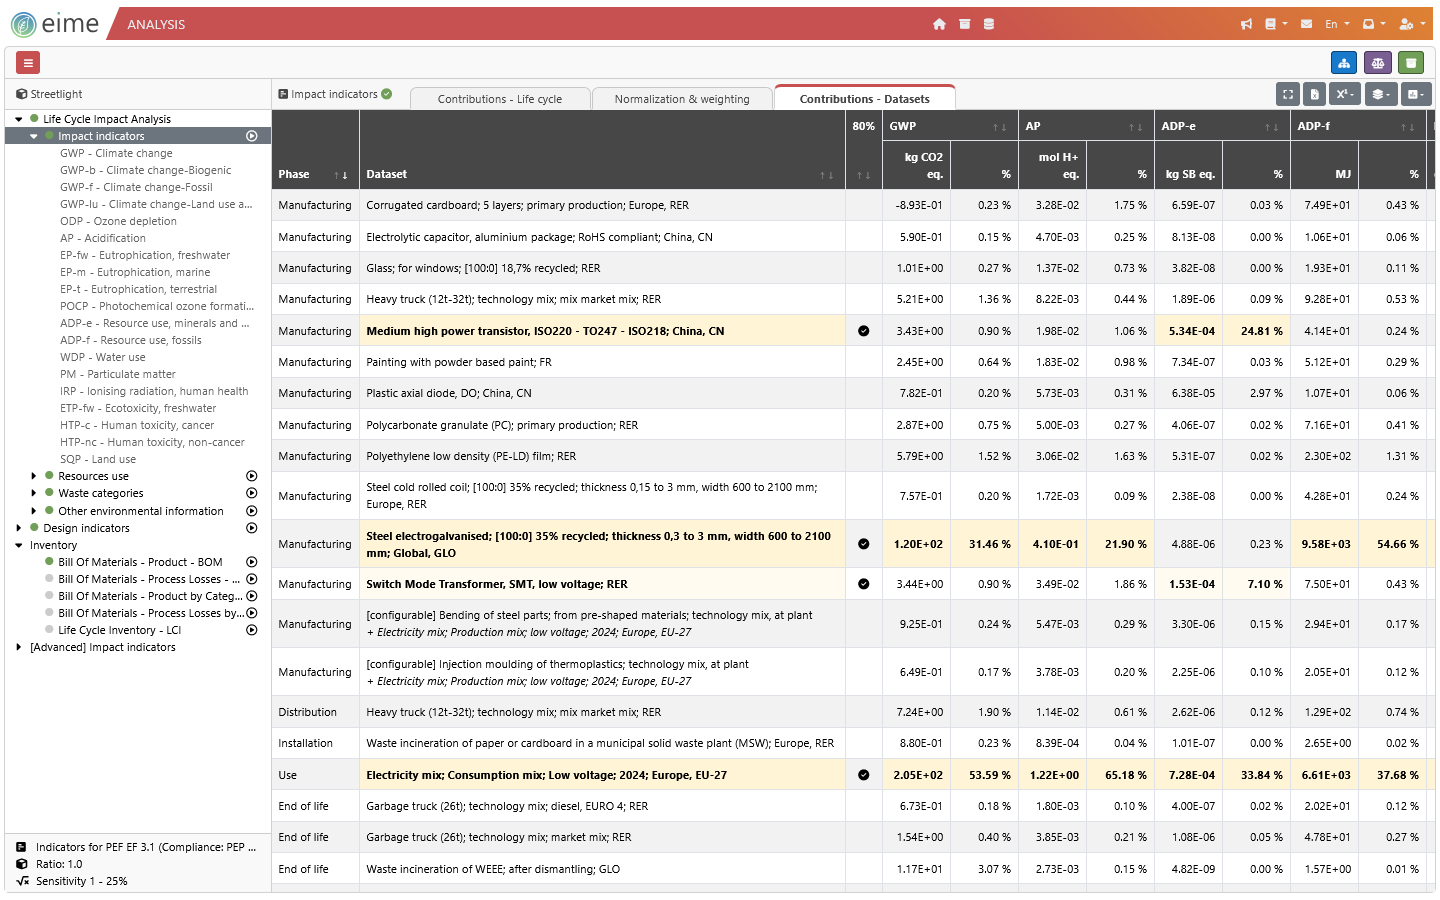The image size is (1440, 900).
Task: Expand the Resources use node
Action: pos(33,476)
